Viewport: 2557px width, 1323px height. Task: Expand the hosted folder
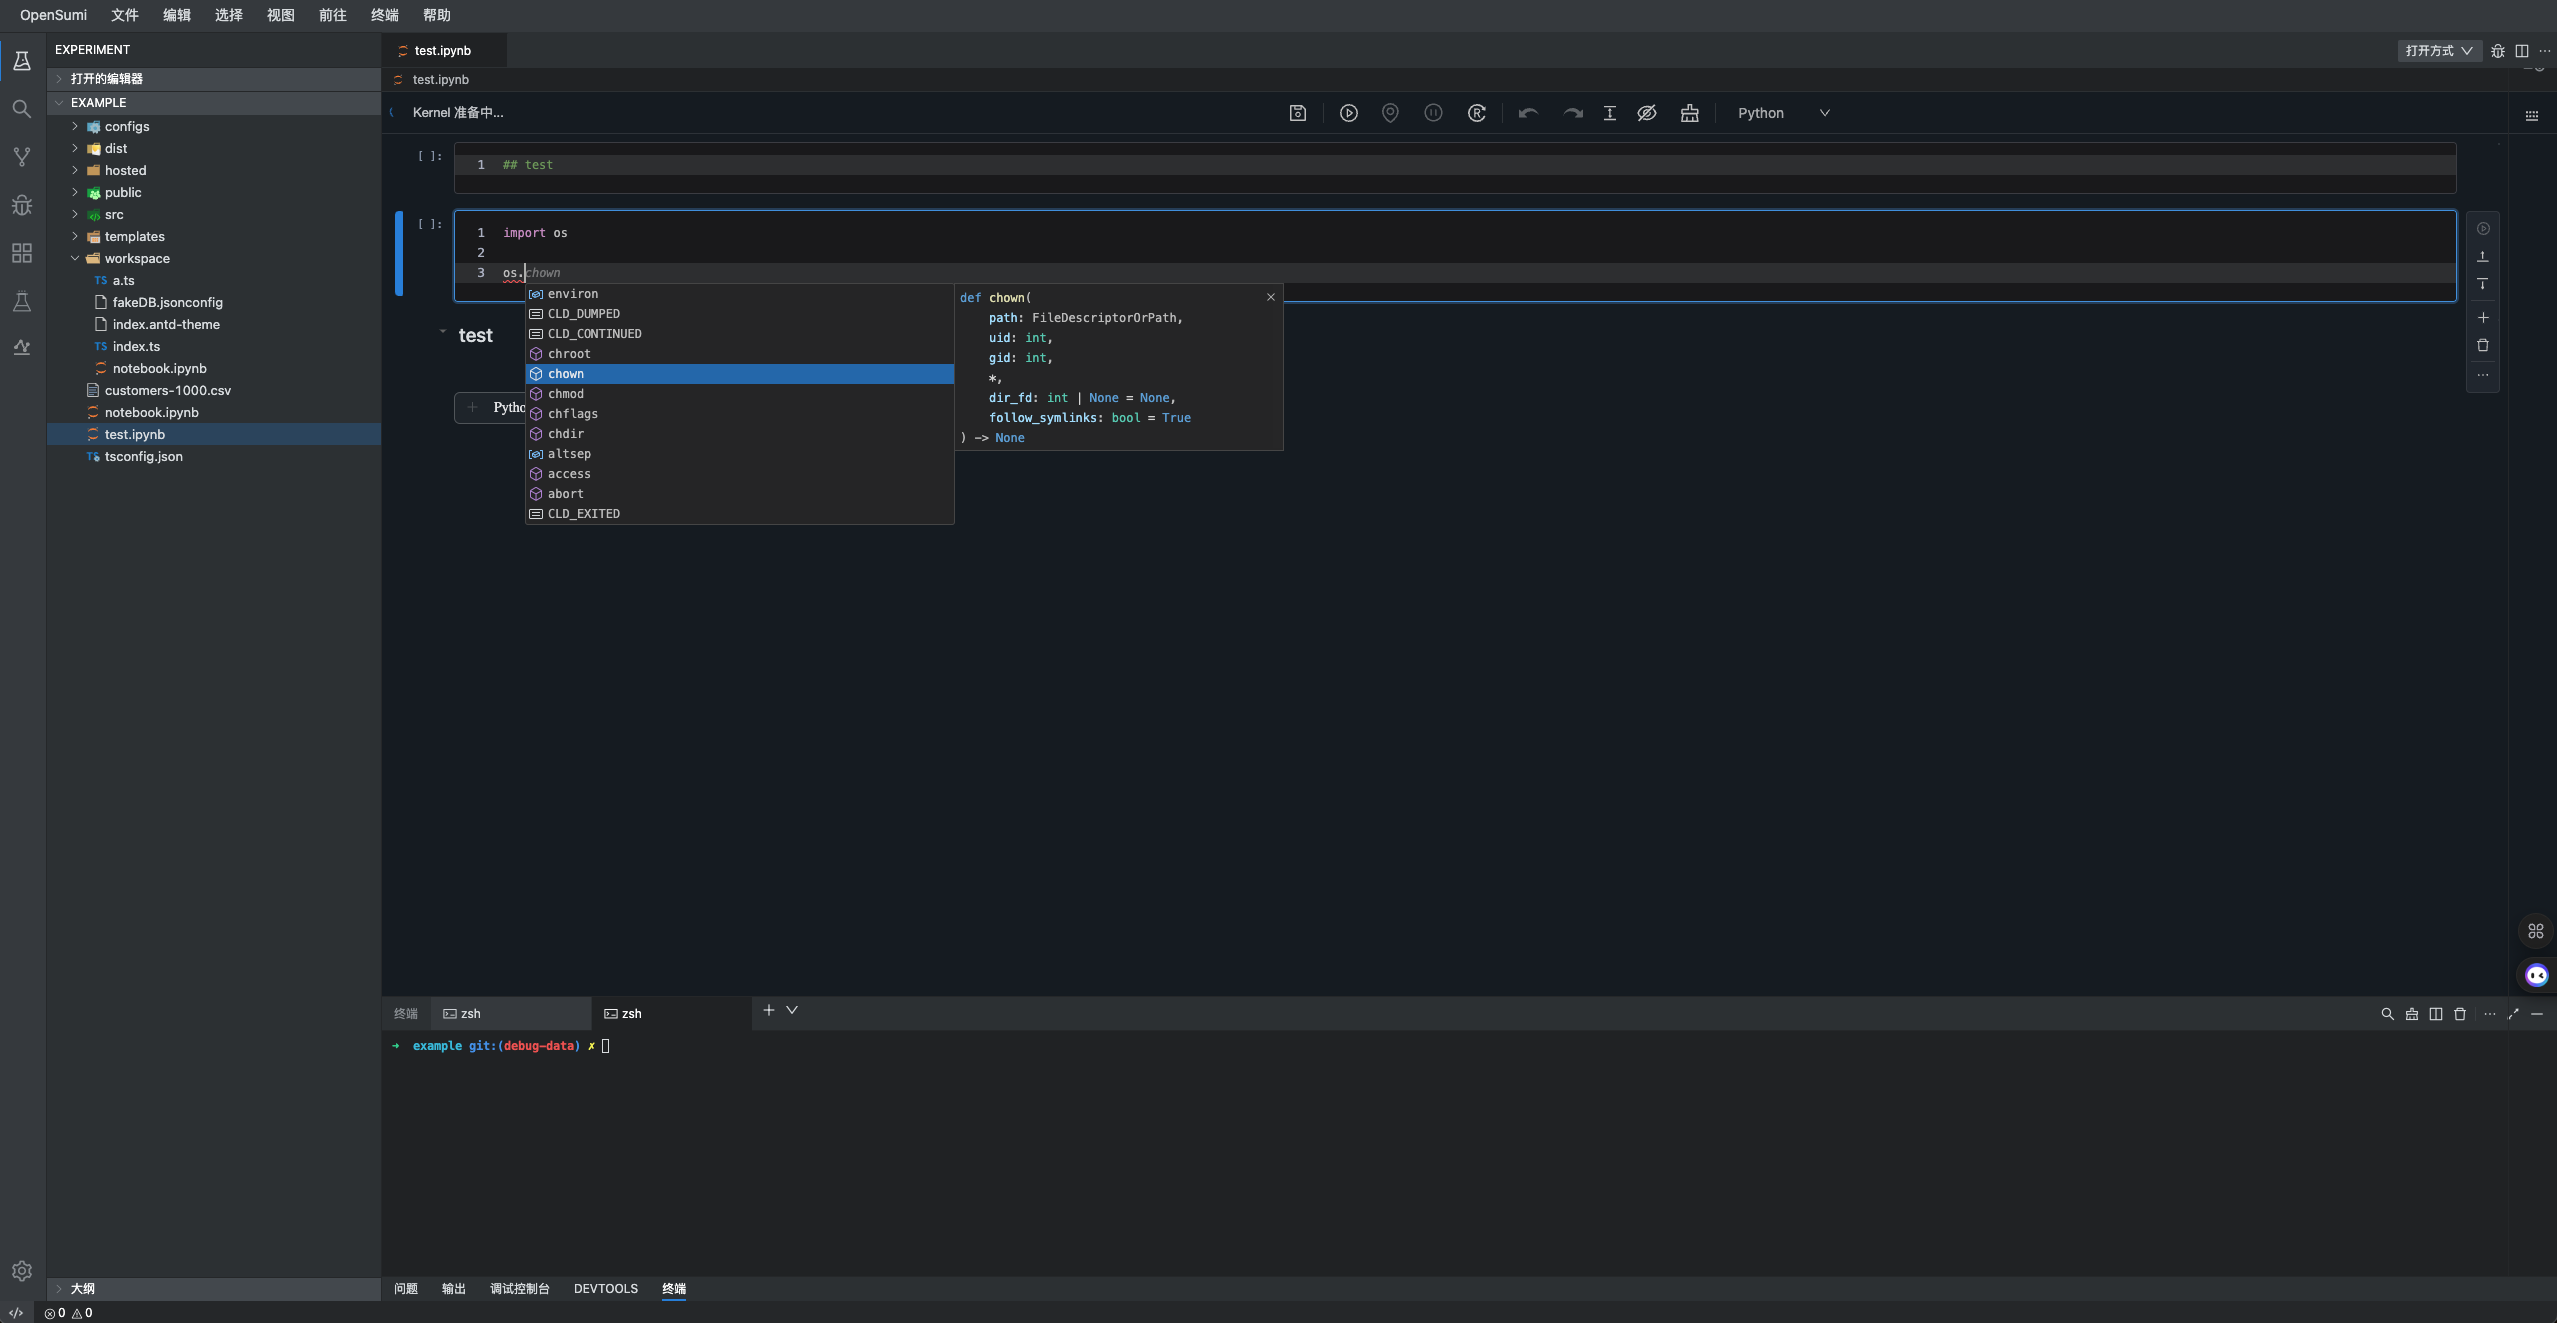(75, 171)
